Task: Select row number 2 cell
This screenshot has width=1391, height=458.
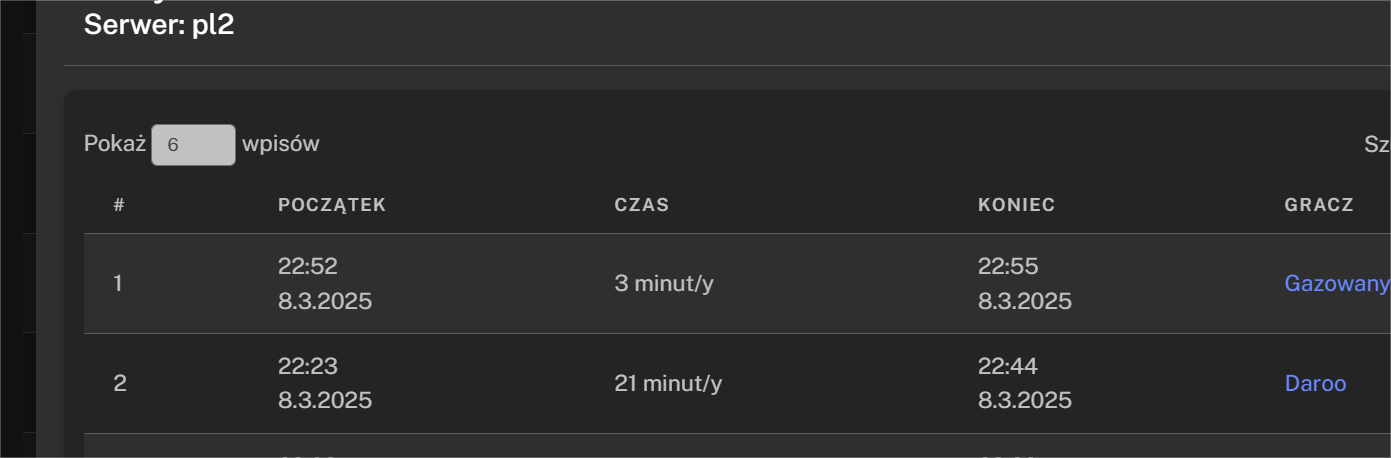Action: point(120,383)
